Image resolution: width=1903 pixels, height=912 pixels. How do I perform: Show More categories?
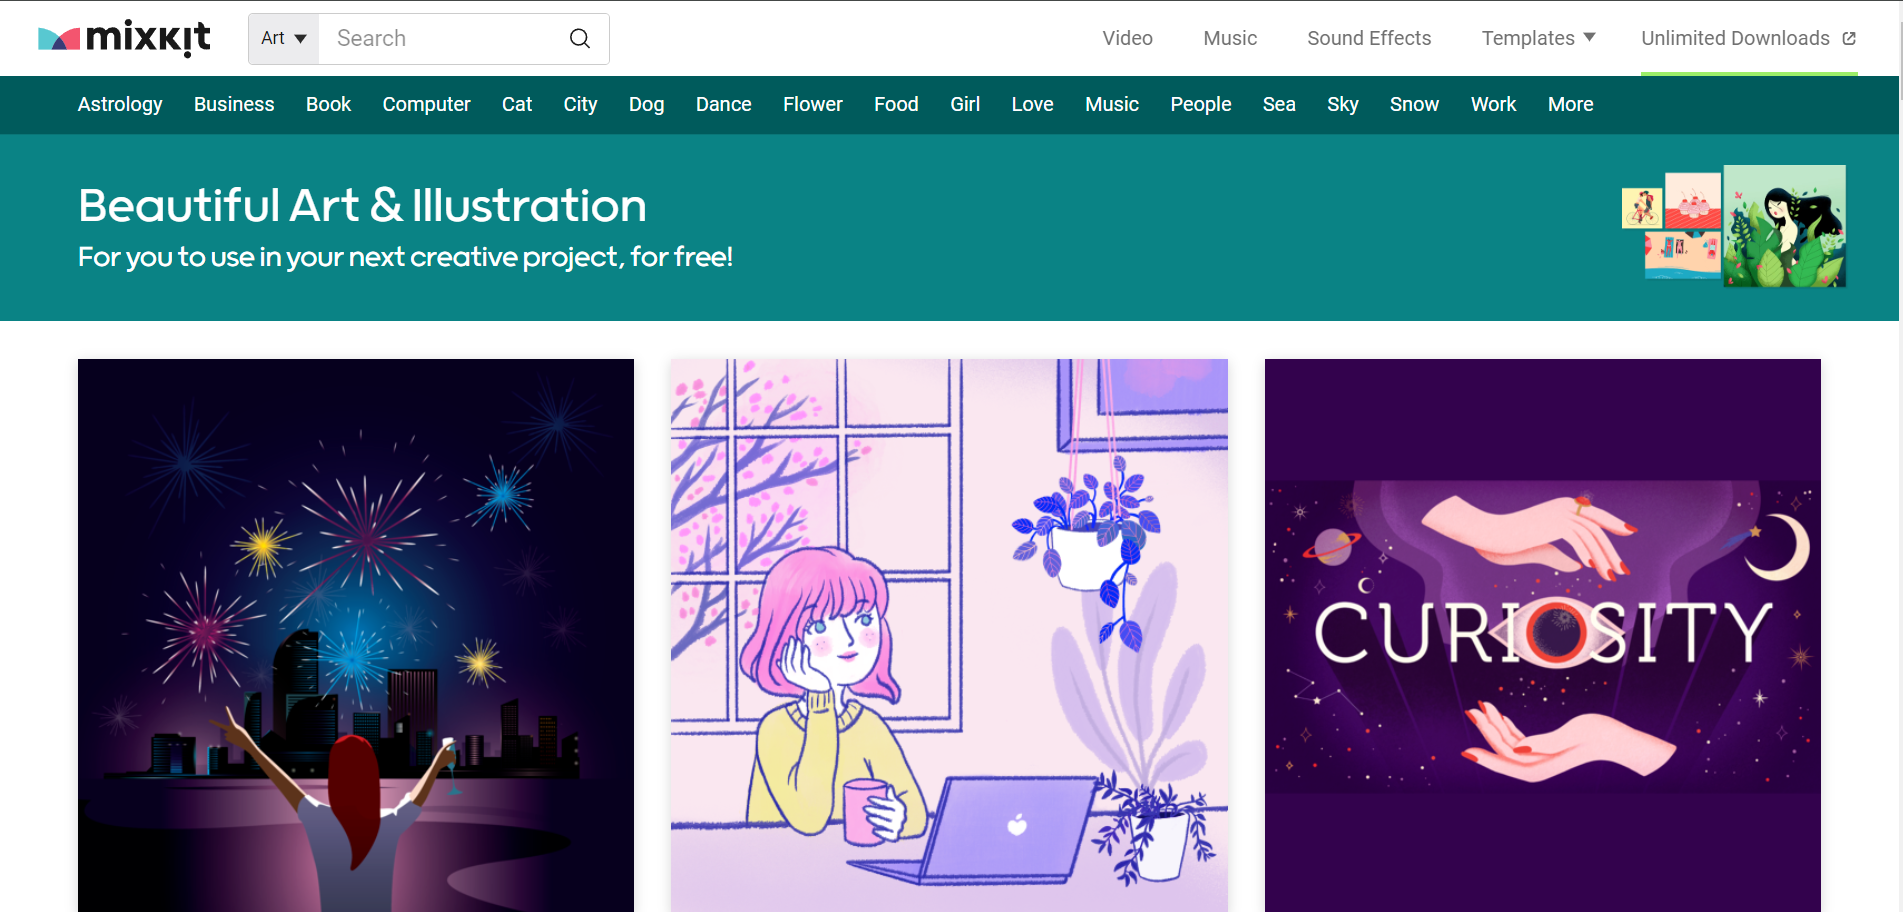pyautogui.click(x=1570, y=104)
